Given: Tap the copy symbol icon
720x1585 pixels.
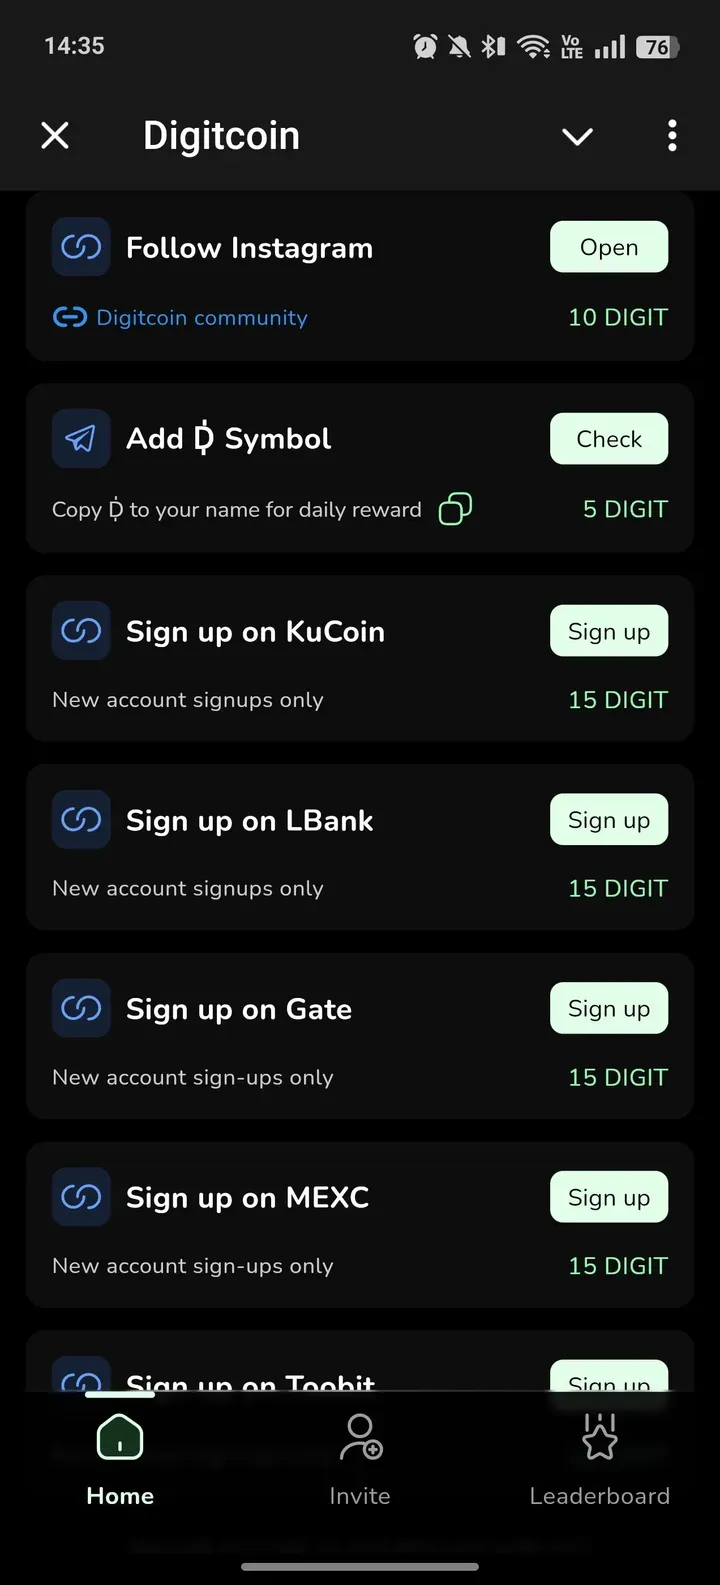Looking at the screenshot, I should coord(455,509).
